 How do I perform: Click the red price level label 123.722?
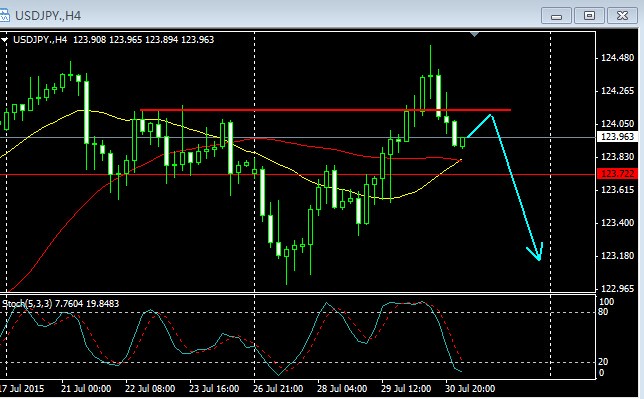(617, 173)
